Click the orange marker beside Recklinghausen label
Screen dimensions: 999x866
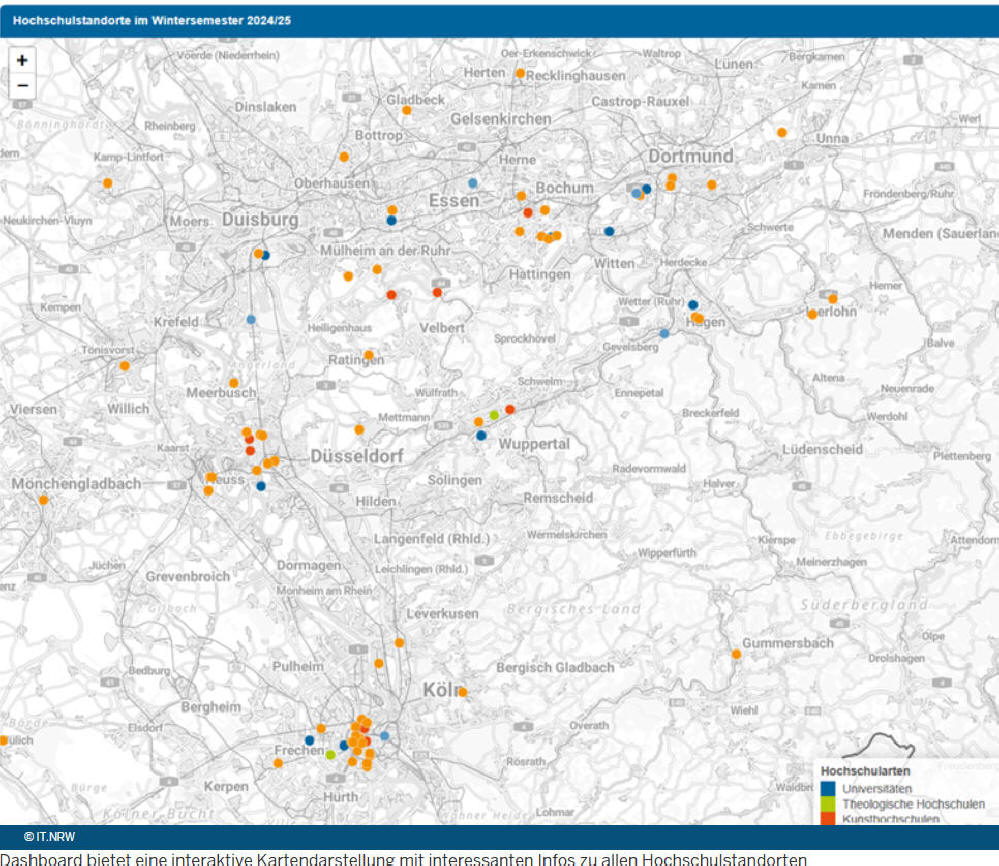[x=520, y=74]
